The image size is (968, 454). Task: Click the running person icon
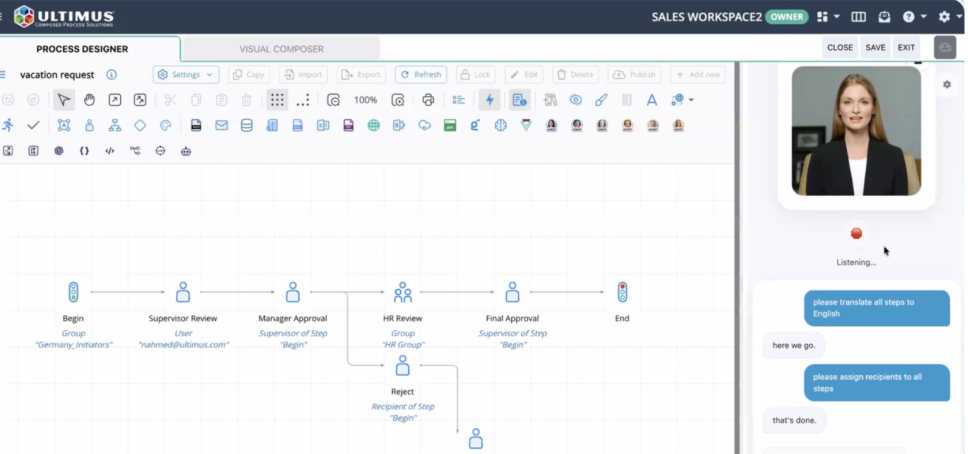coord(7,125)
